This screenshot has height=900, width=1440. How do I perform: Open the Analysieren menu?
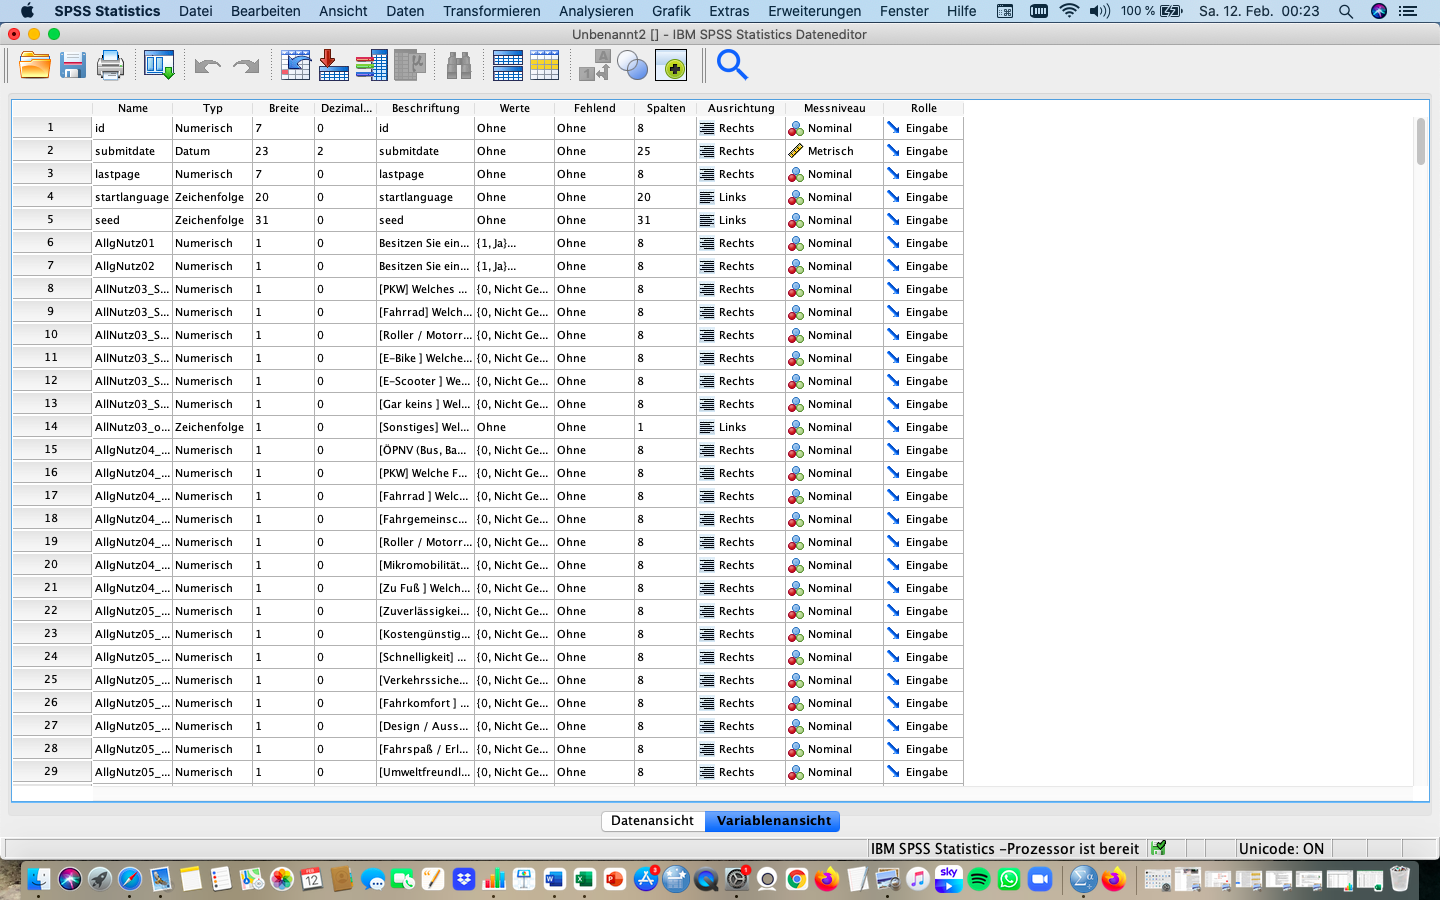[x=596, y=11]
